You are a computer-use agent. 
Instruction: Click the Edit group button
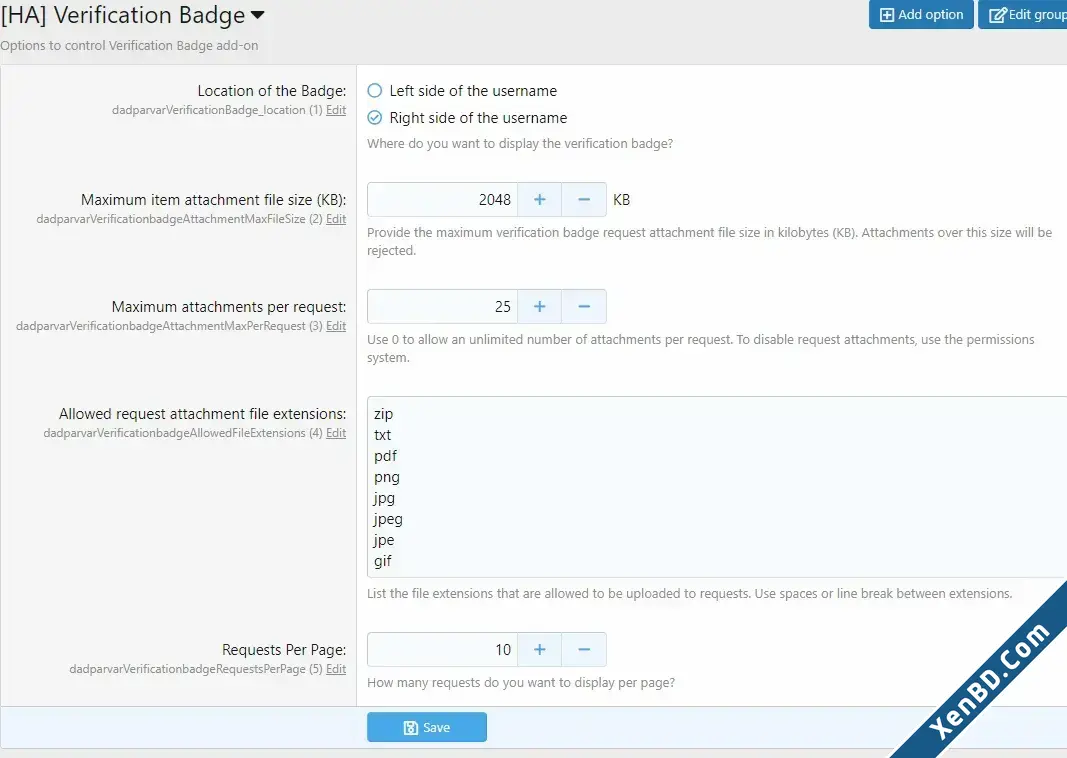(x=1023, y=14)
